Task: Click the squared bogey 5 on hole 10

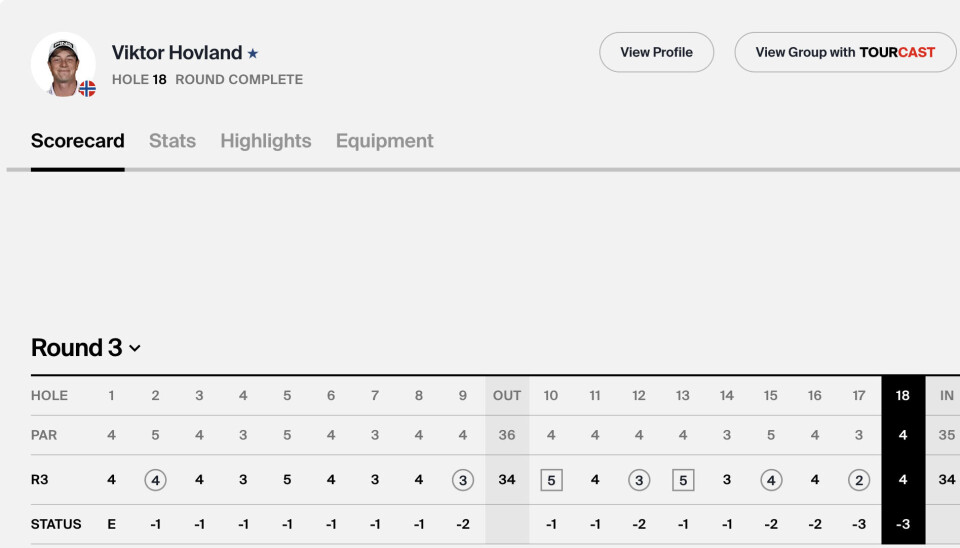Action: point(551,480)
